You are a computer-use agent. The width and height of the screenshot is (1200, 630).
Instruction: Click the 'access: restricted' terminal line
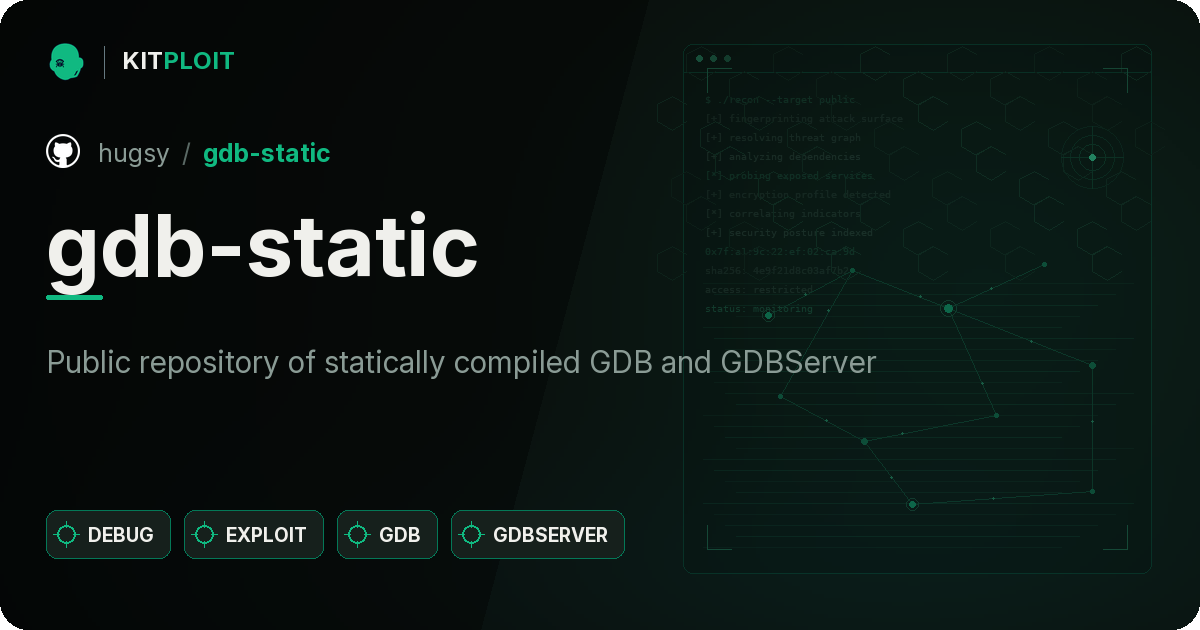pos(759,290)
